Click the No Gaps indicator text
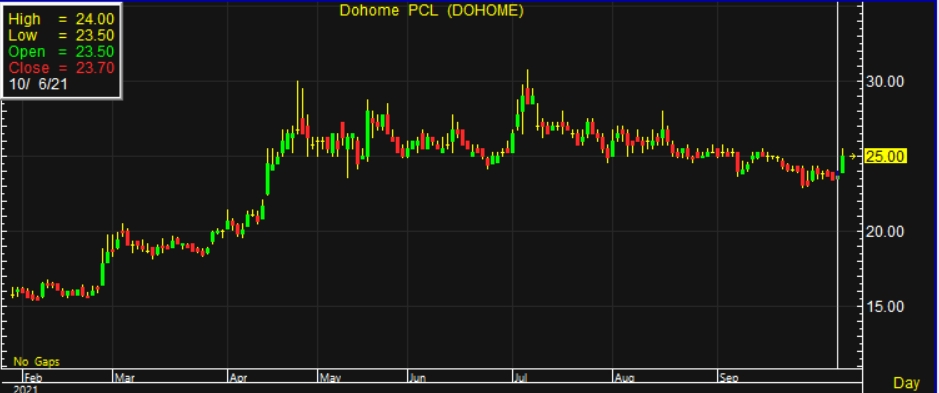 click(x=37, y=362)
